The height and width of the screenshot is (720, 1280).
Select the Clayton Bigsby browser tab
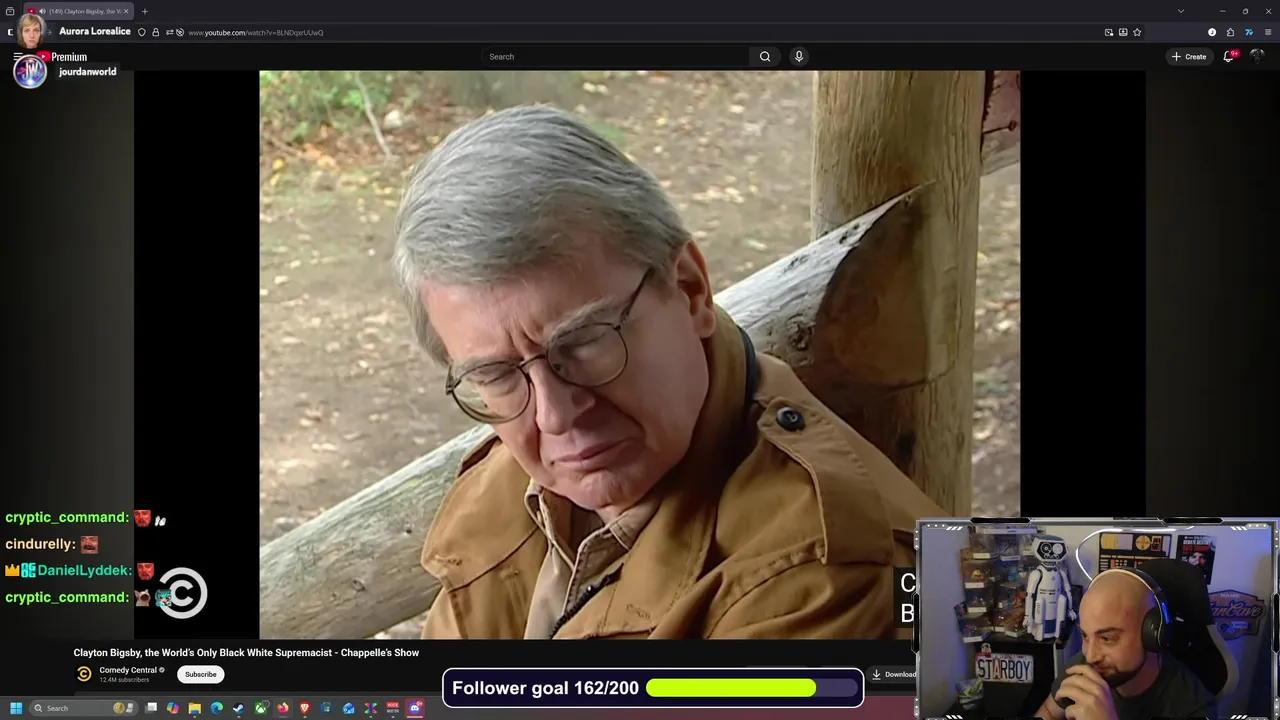[x=78, y=11]
